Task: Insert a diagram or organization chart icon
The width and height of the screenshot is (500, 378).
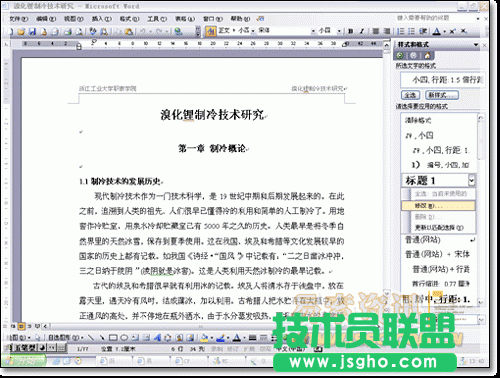Action: click(168, 338)
